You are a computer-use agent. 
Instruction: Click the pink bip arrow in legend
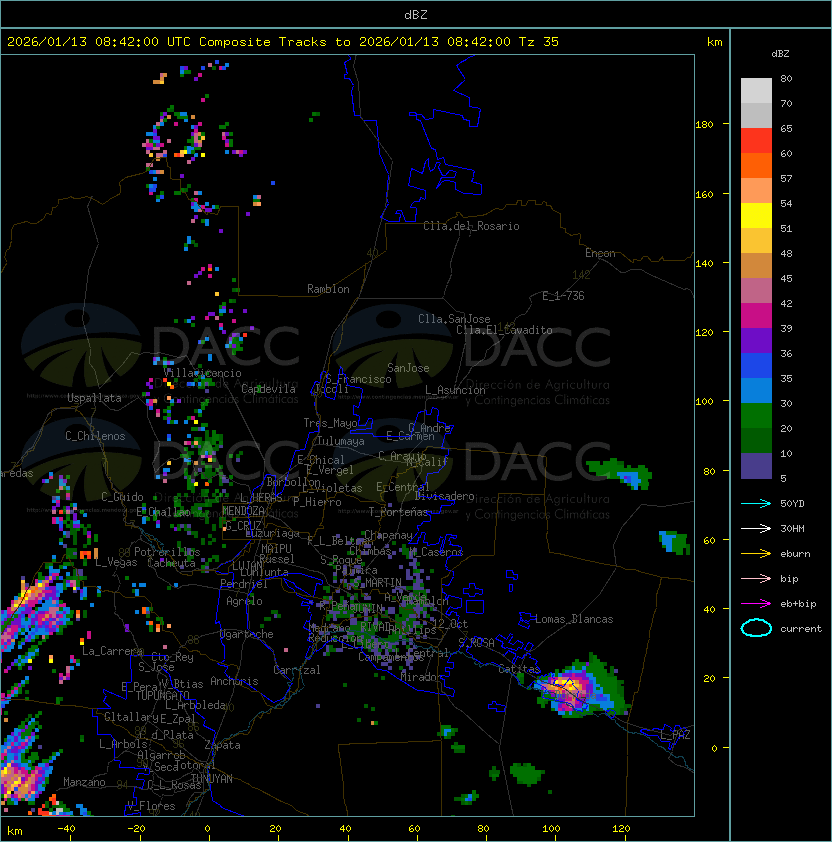(756, 579)
